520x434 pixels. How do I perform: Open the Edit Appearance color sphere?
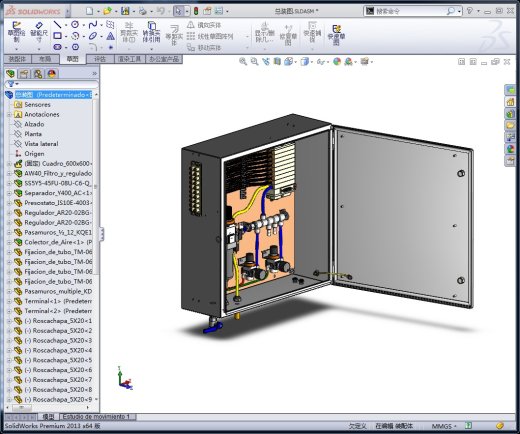[337, 62]
